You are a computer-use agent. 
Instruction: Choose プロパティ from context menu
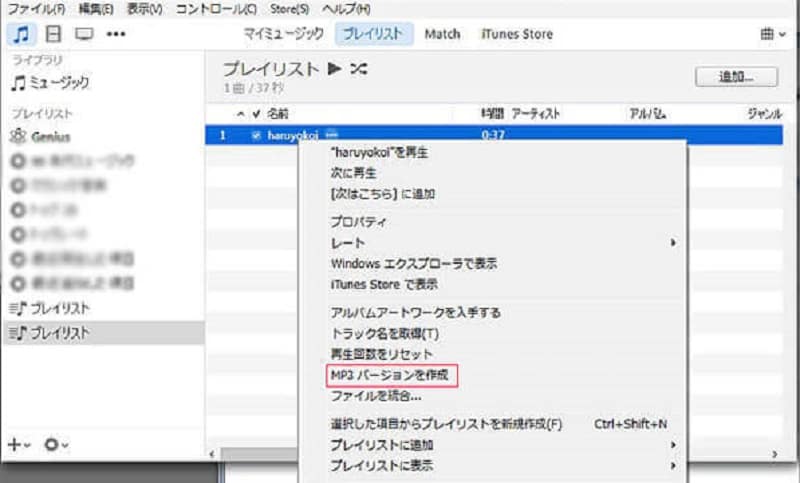click(358, 222)
